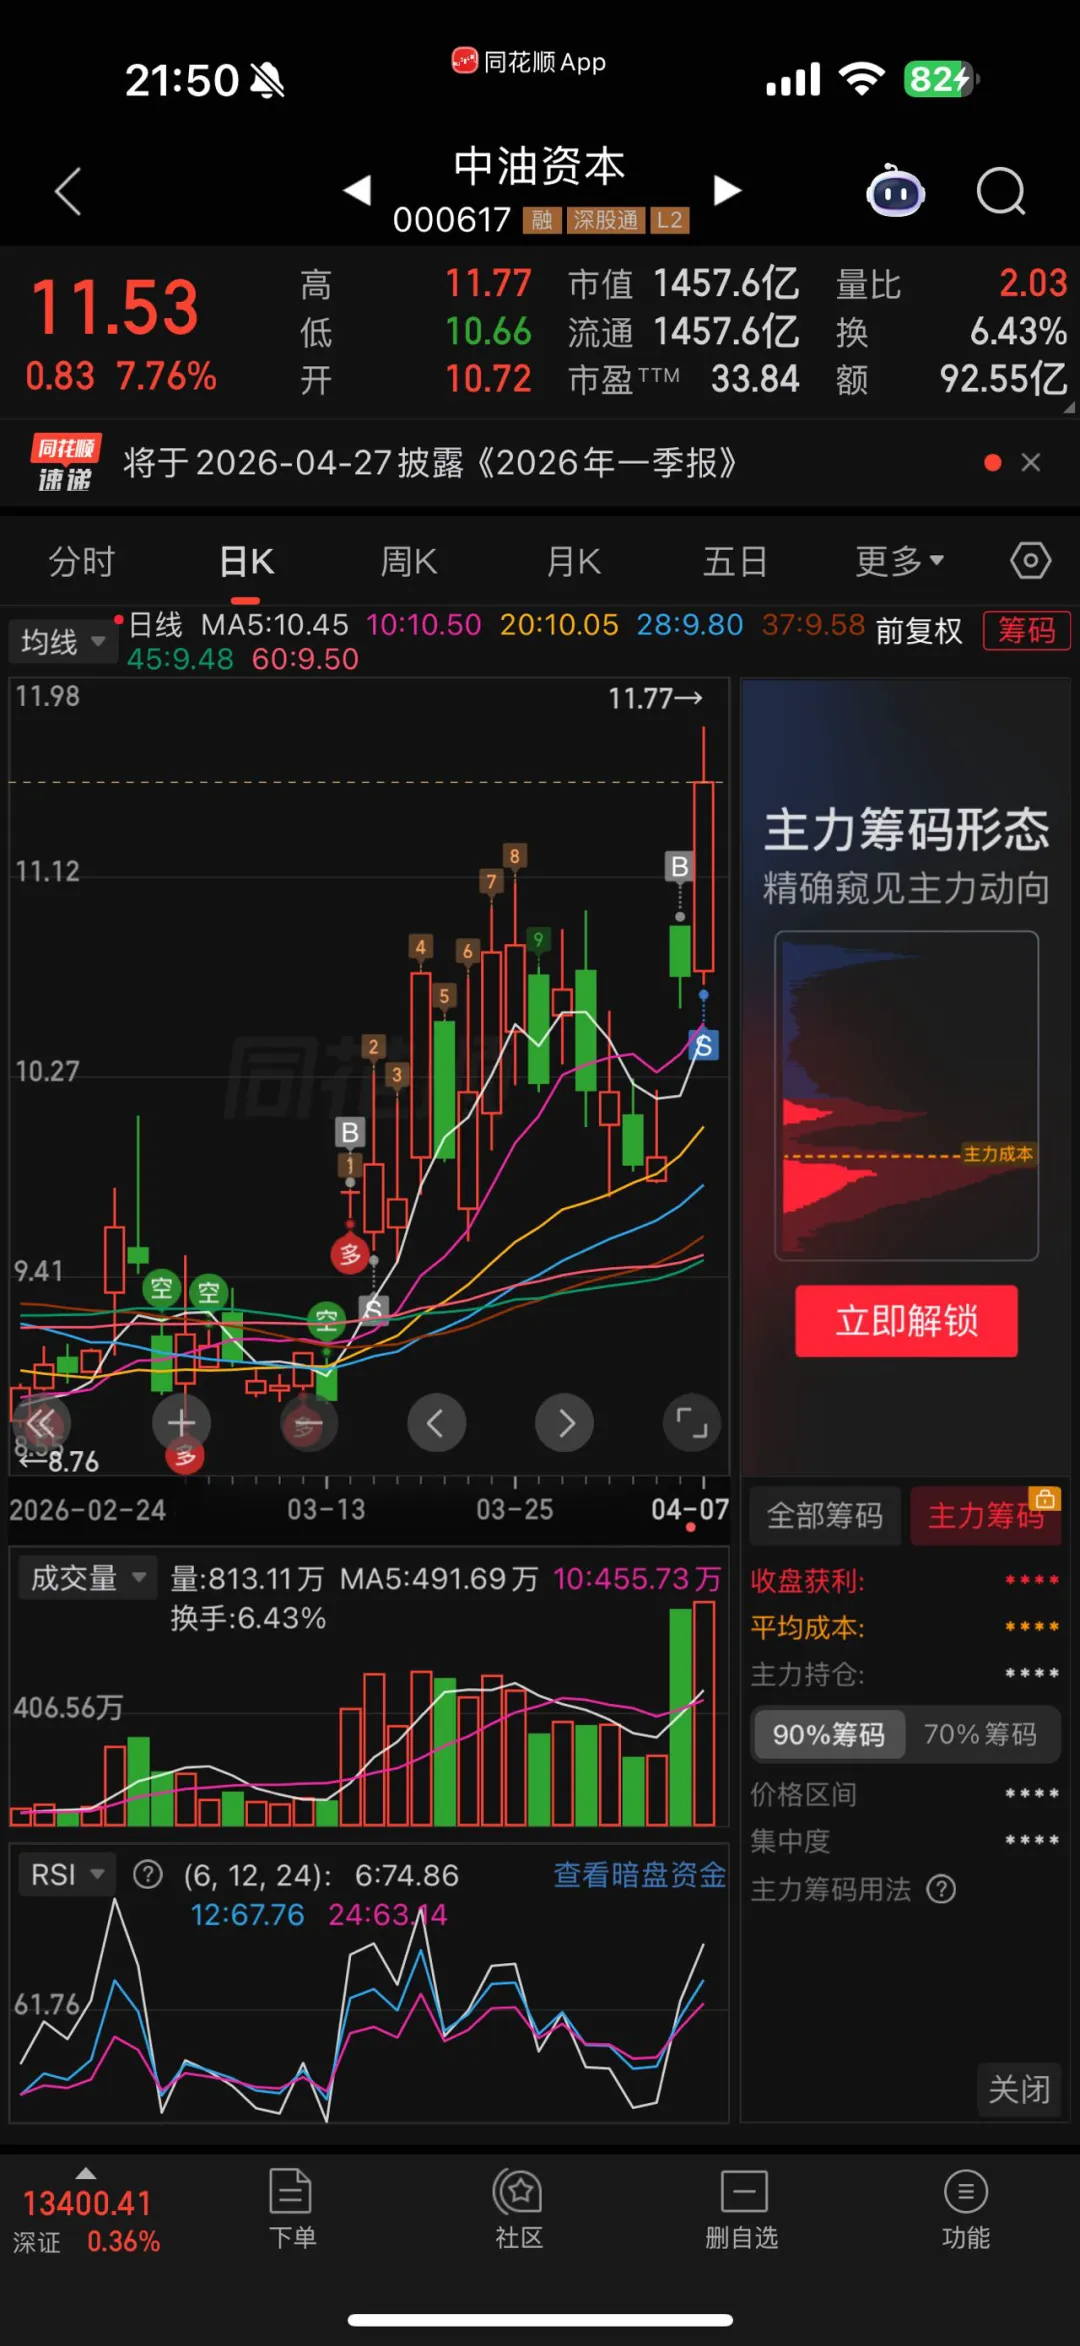Tap the green 空 marker nearest 03-13
This screenshot has width=1080, height=2346.
[326, 1322]
